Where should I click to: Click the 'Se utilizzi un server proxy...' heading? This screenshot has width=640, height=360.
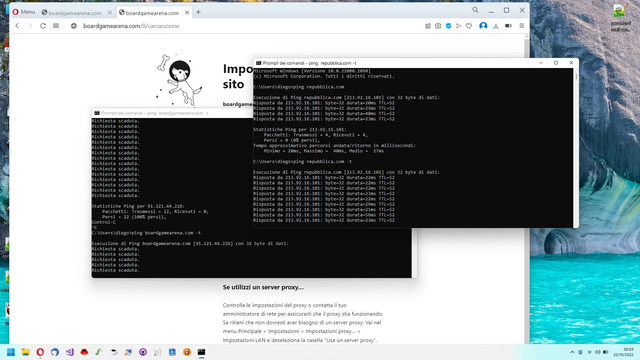[263, 287]
